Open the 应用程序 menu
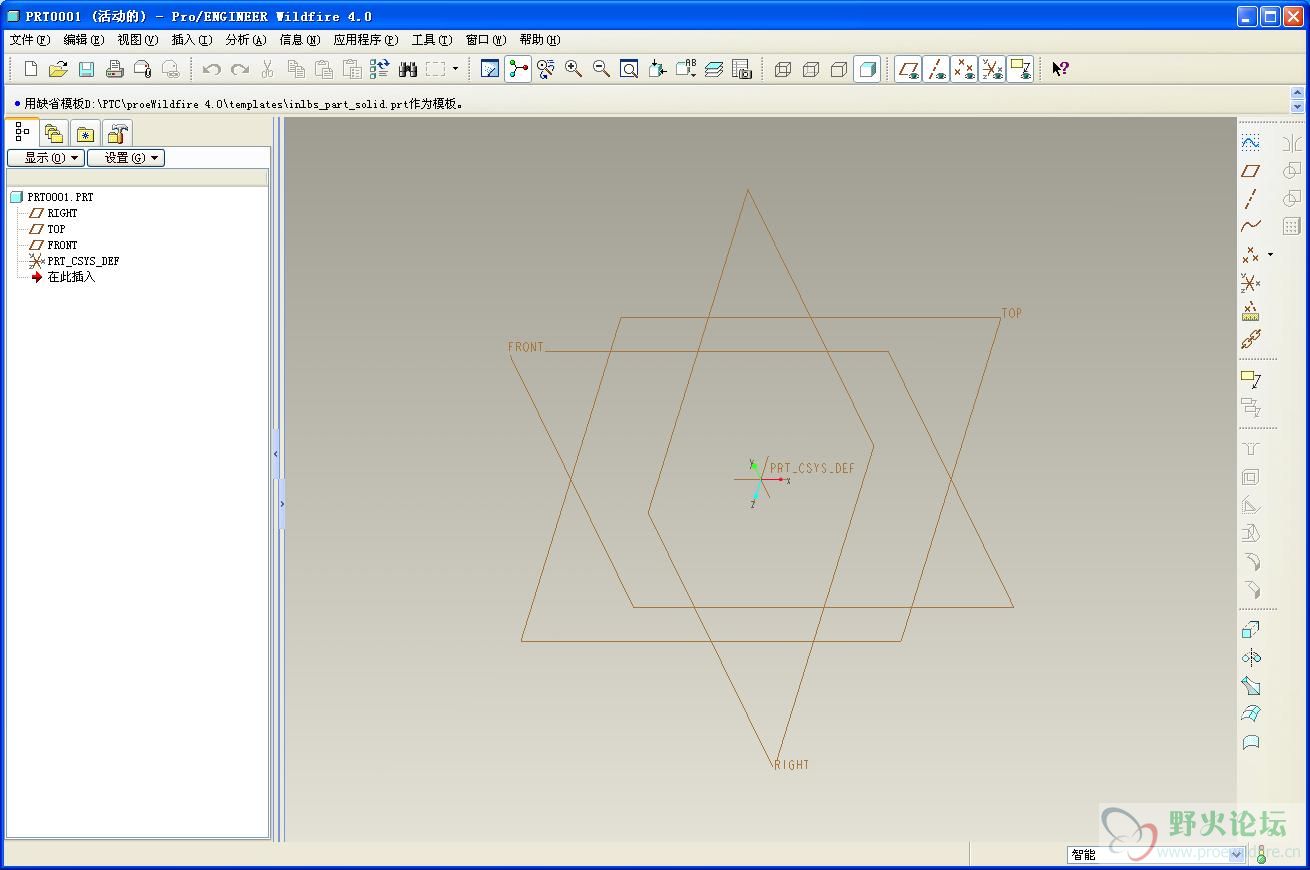This screenshot has width=1310, height=870. tap(365, 40)
